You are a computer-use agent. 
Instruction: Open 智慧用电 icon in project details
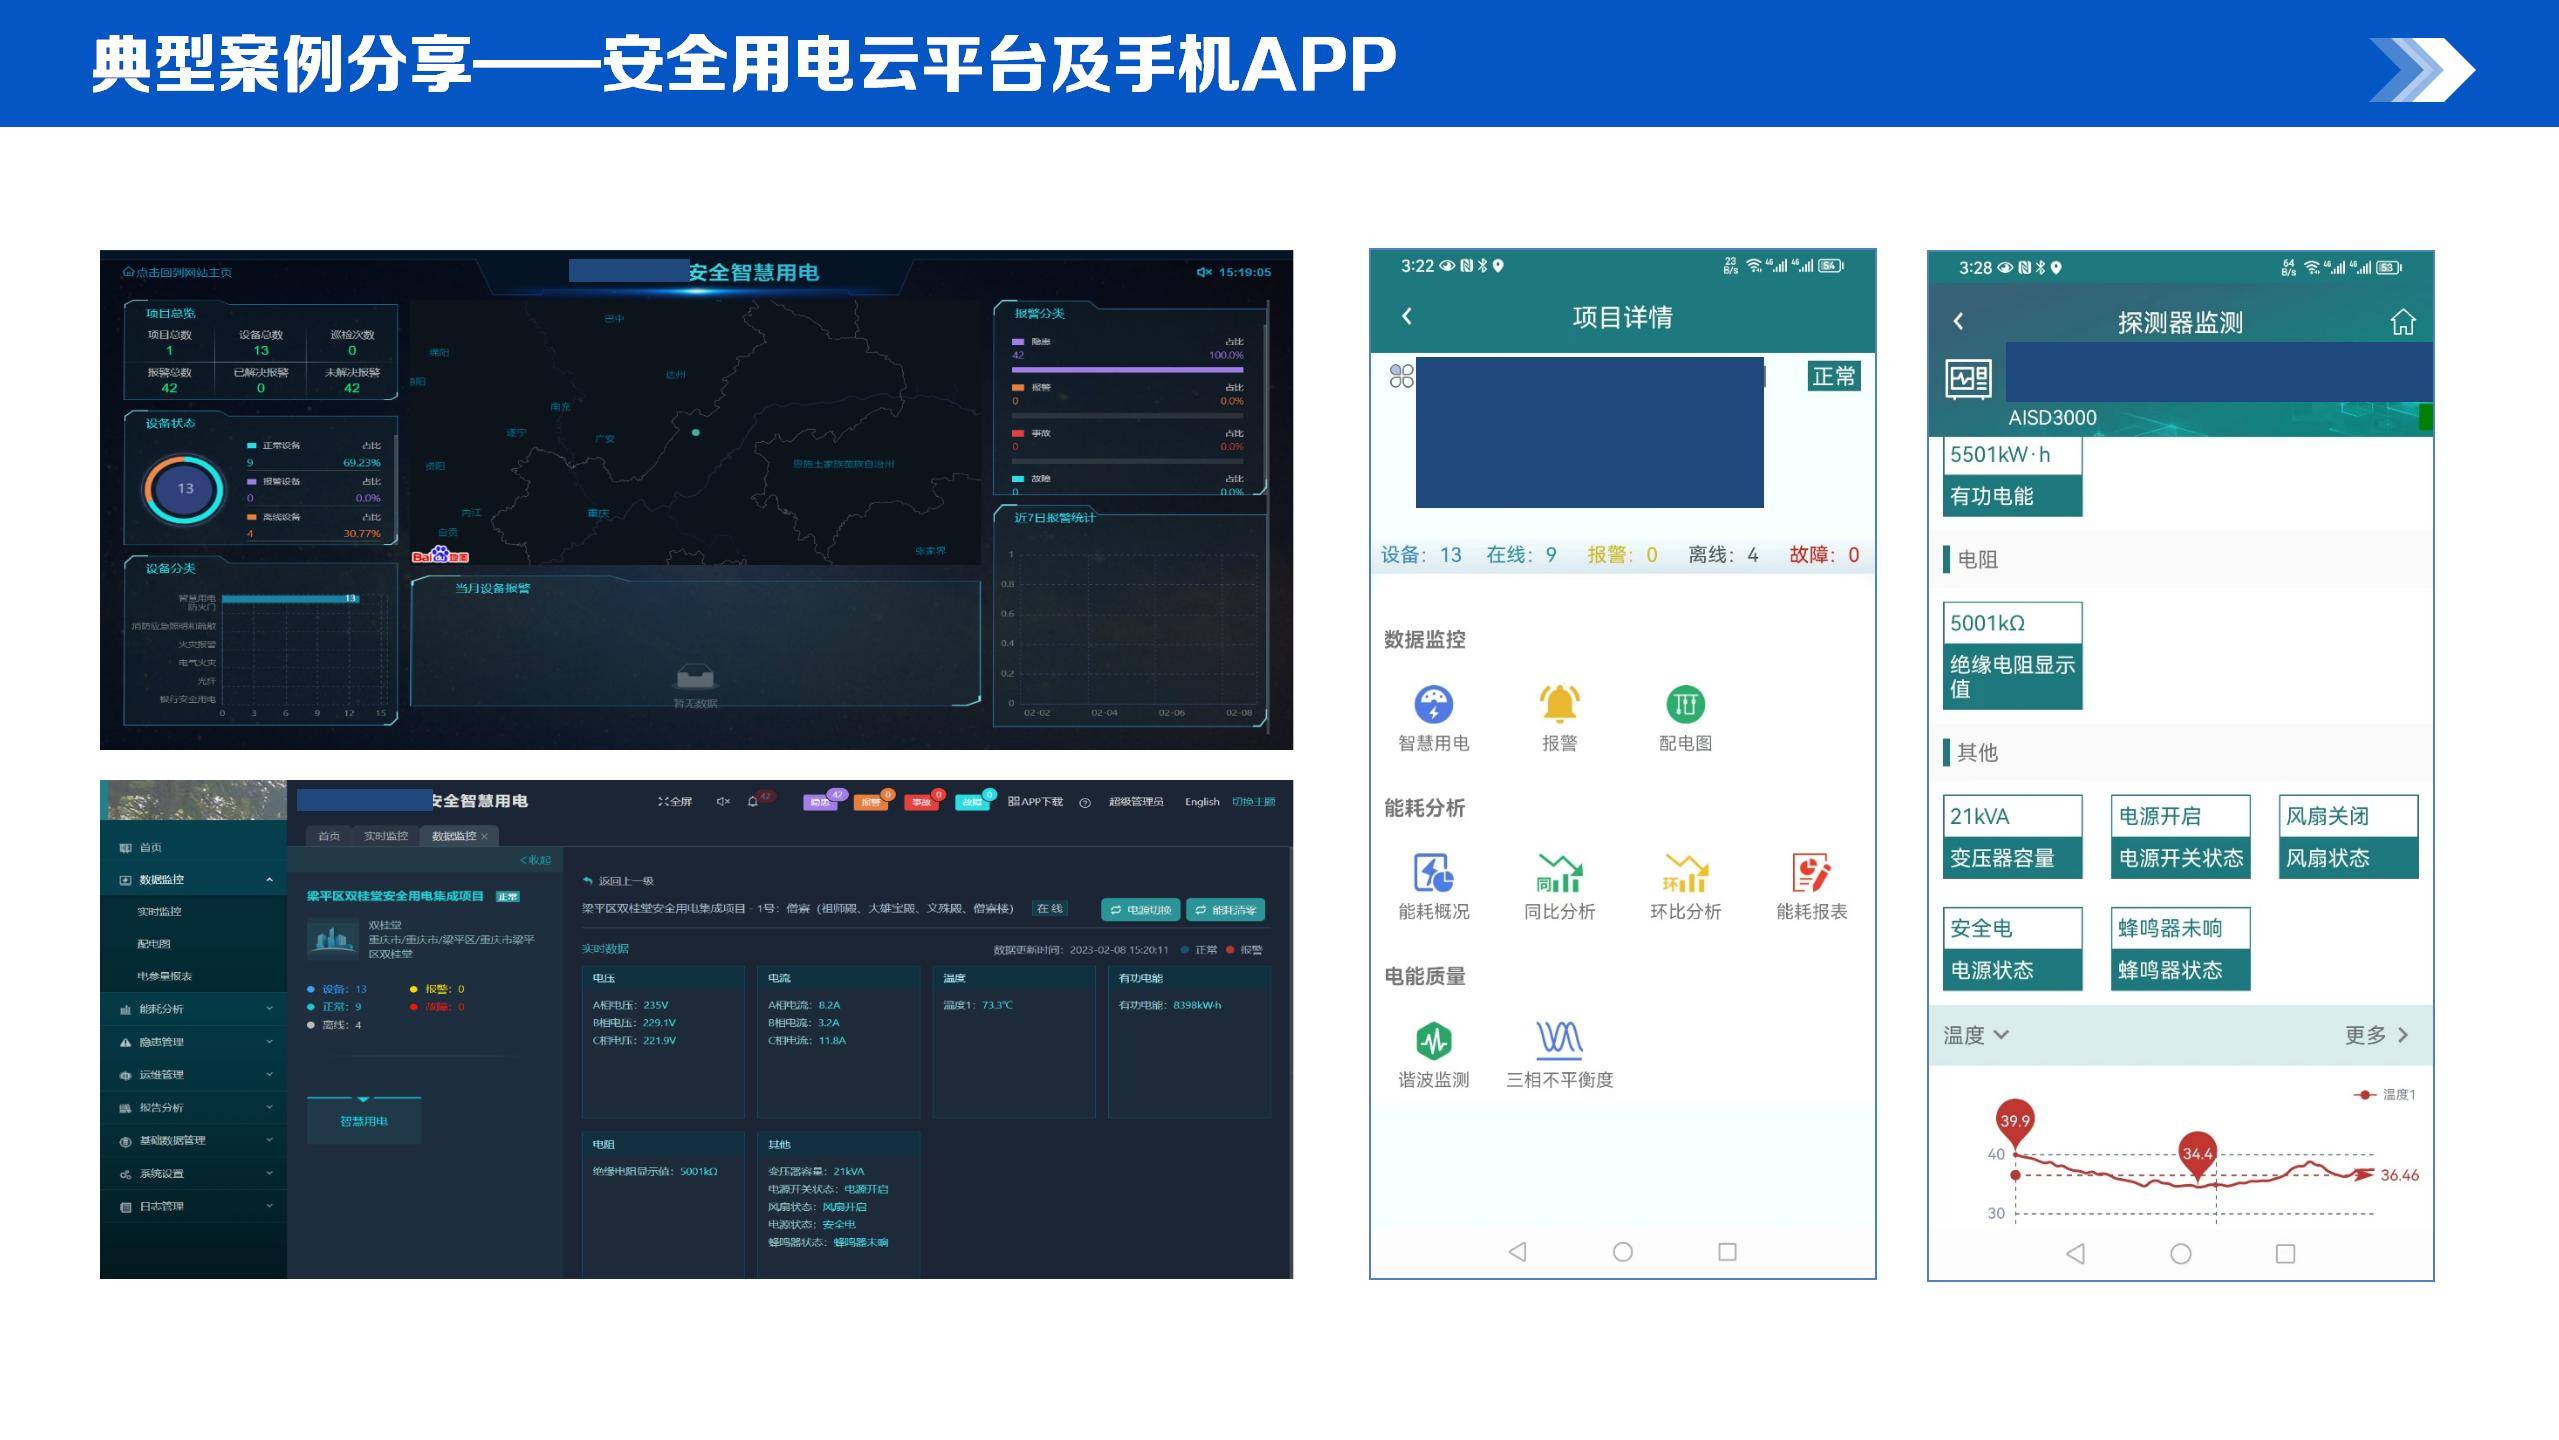1433,705
